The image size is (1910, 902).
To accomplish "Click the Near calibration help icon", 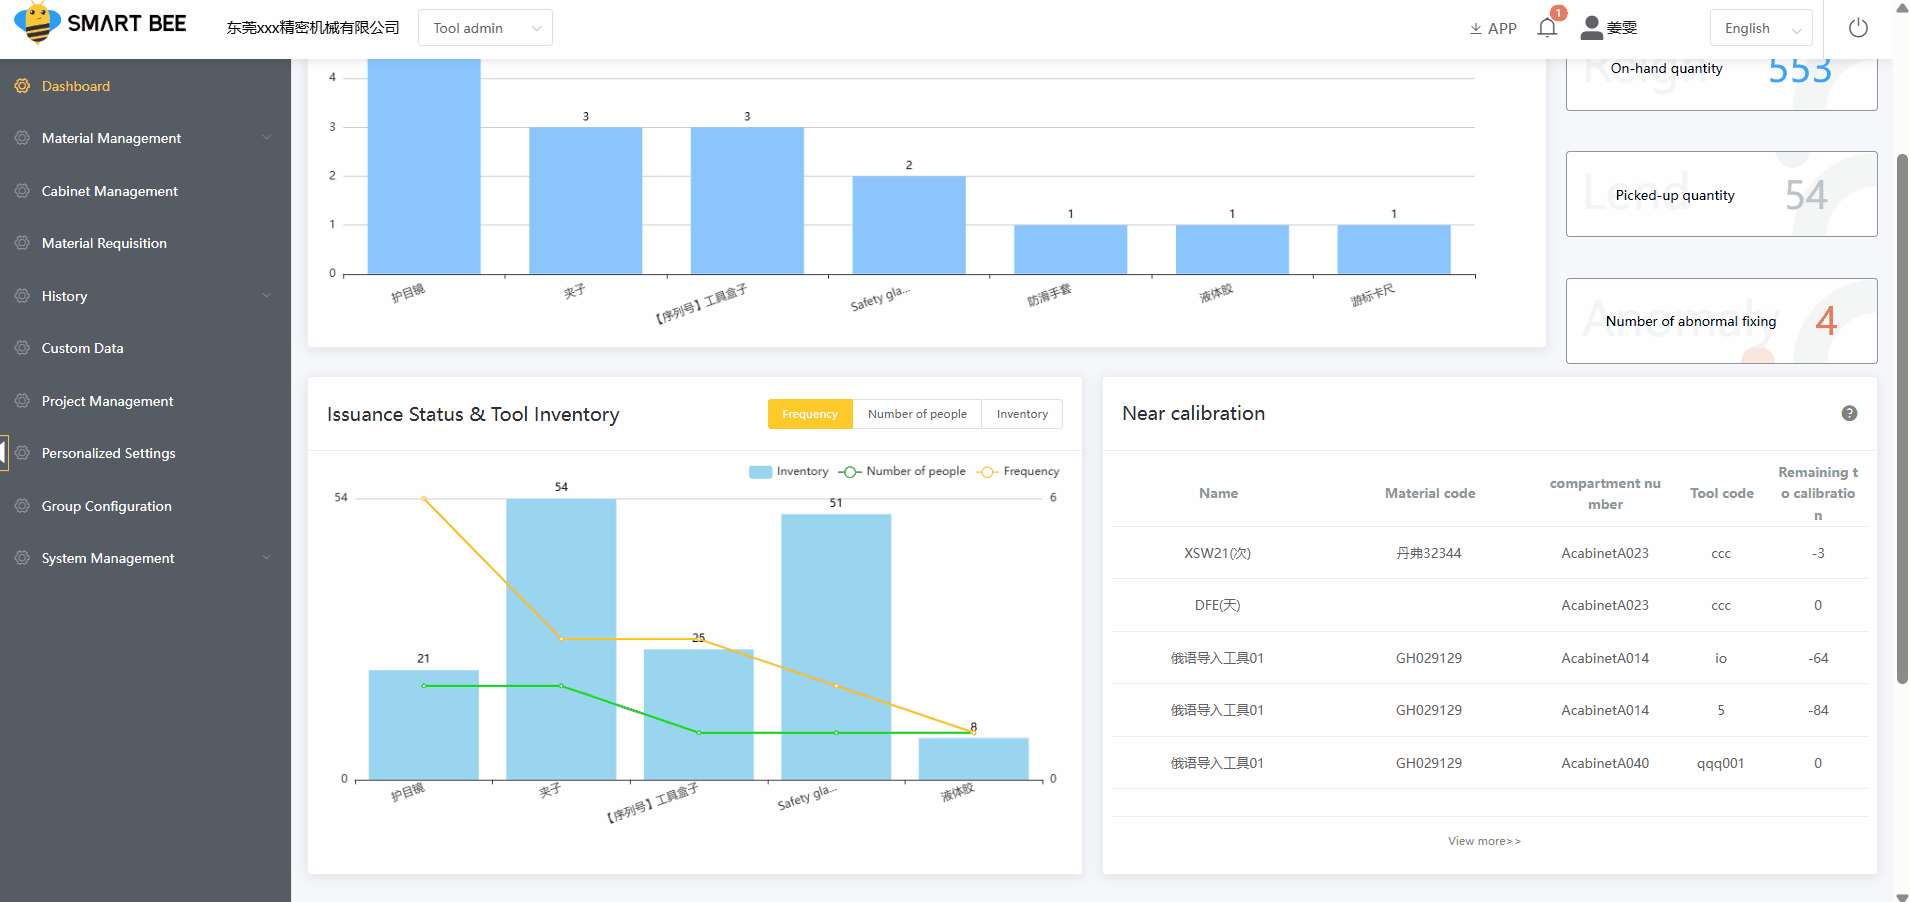I will click(x=1849, y=413).
